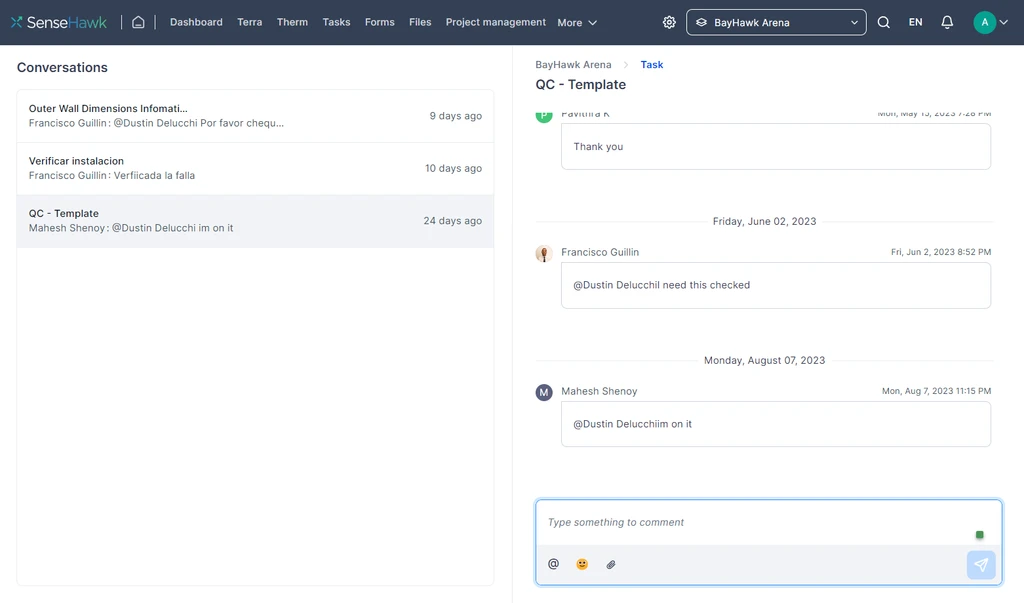Open the Terra menu item
1024x603 pixels.
click(250, 22)
